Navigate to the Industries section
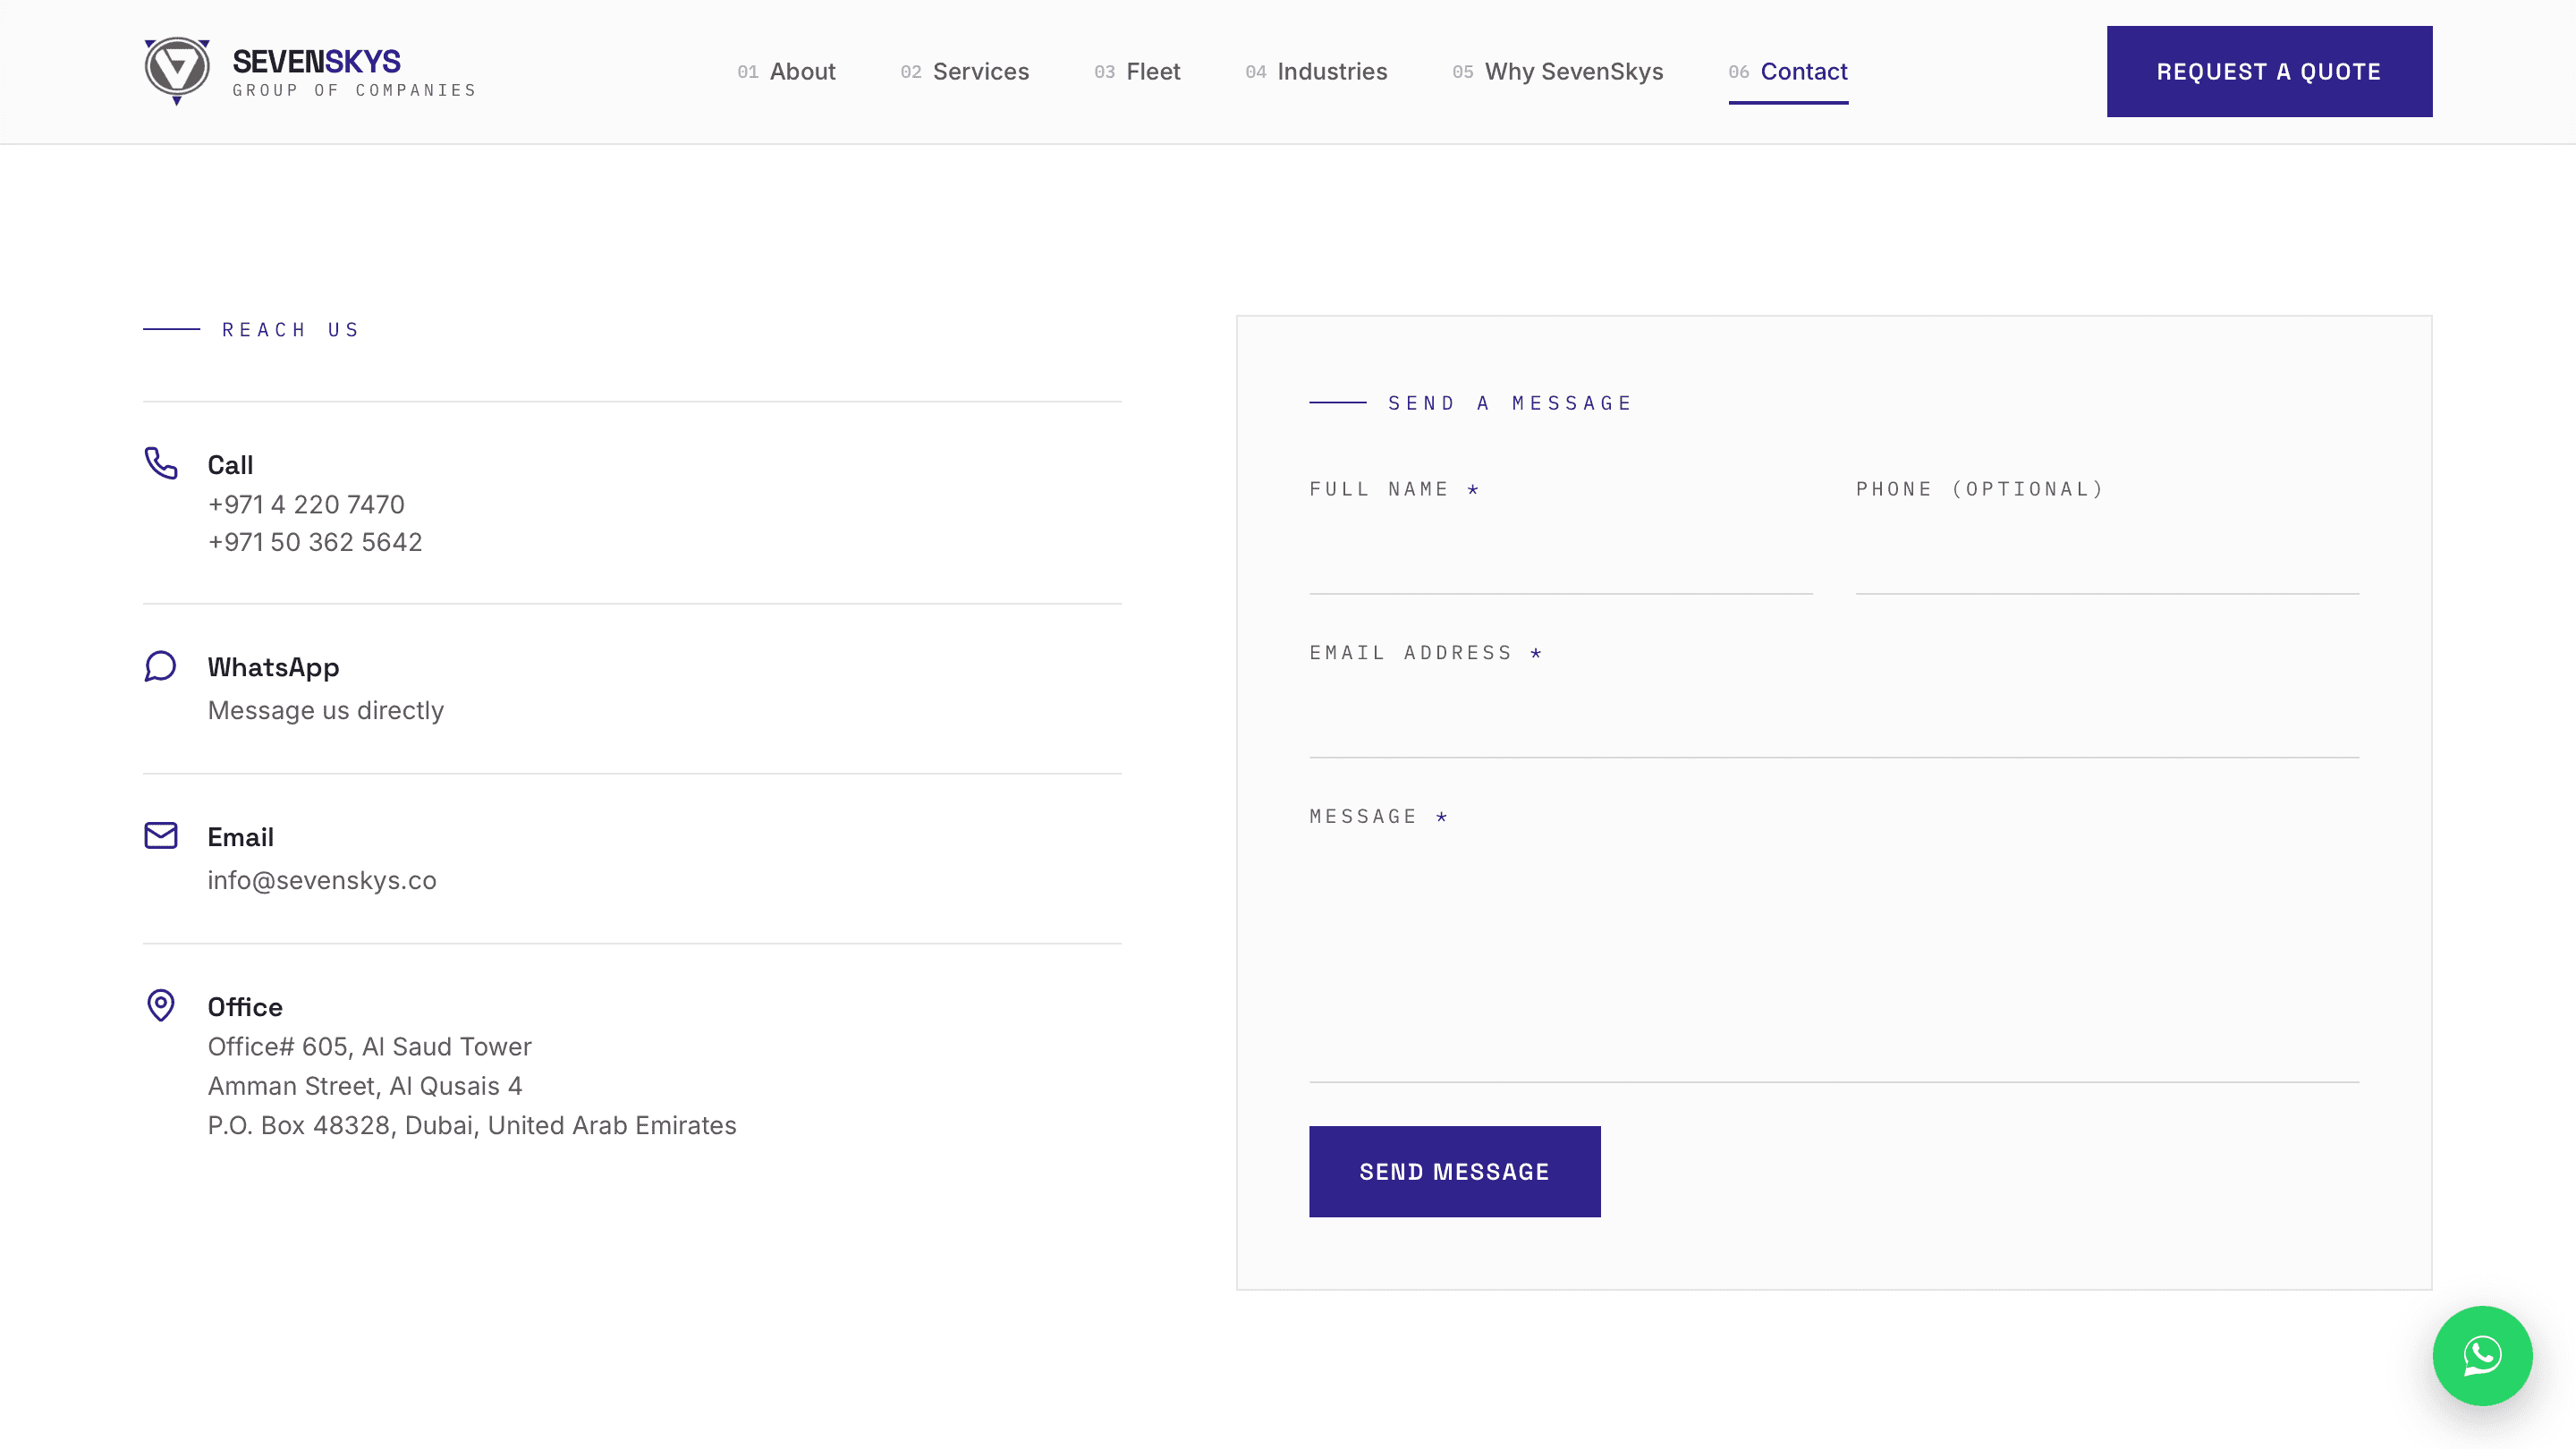 pos(1316,72)
